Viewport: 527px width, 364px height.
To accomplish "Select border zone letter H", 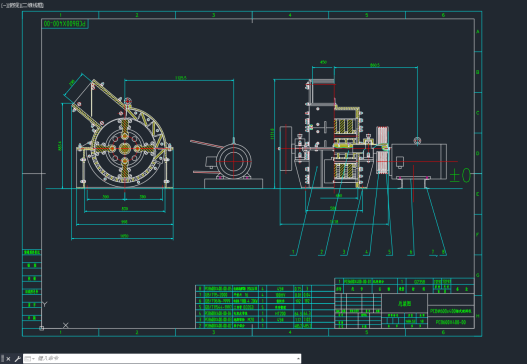I will pos(478,316).
